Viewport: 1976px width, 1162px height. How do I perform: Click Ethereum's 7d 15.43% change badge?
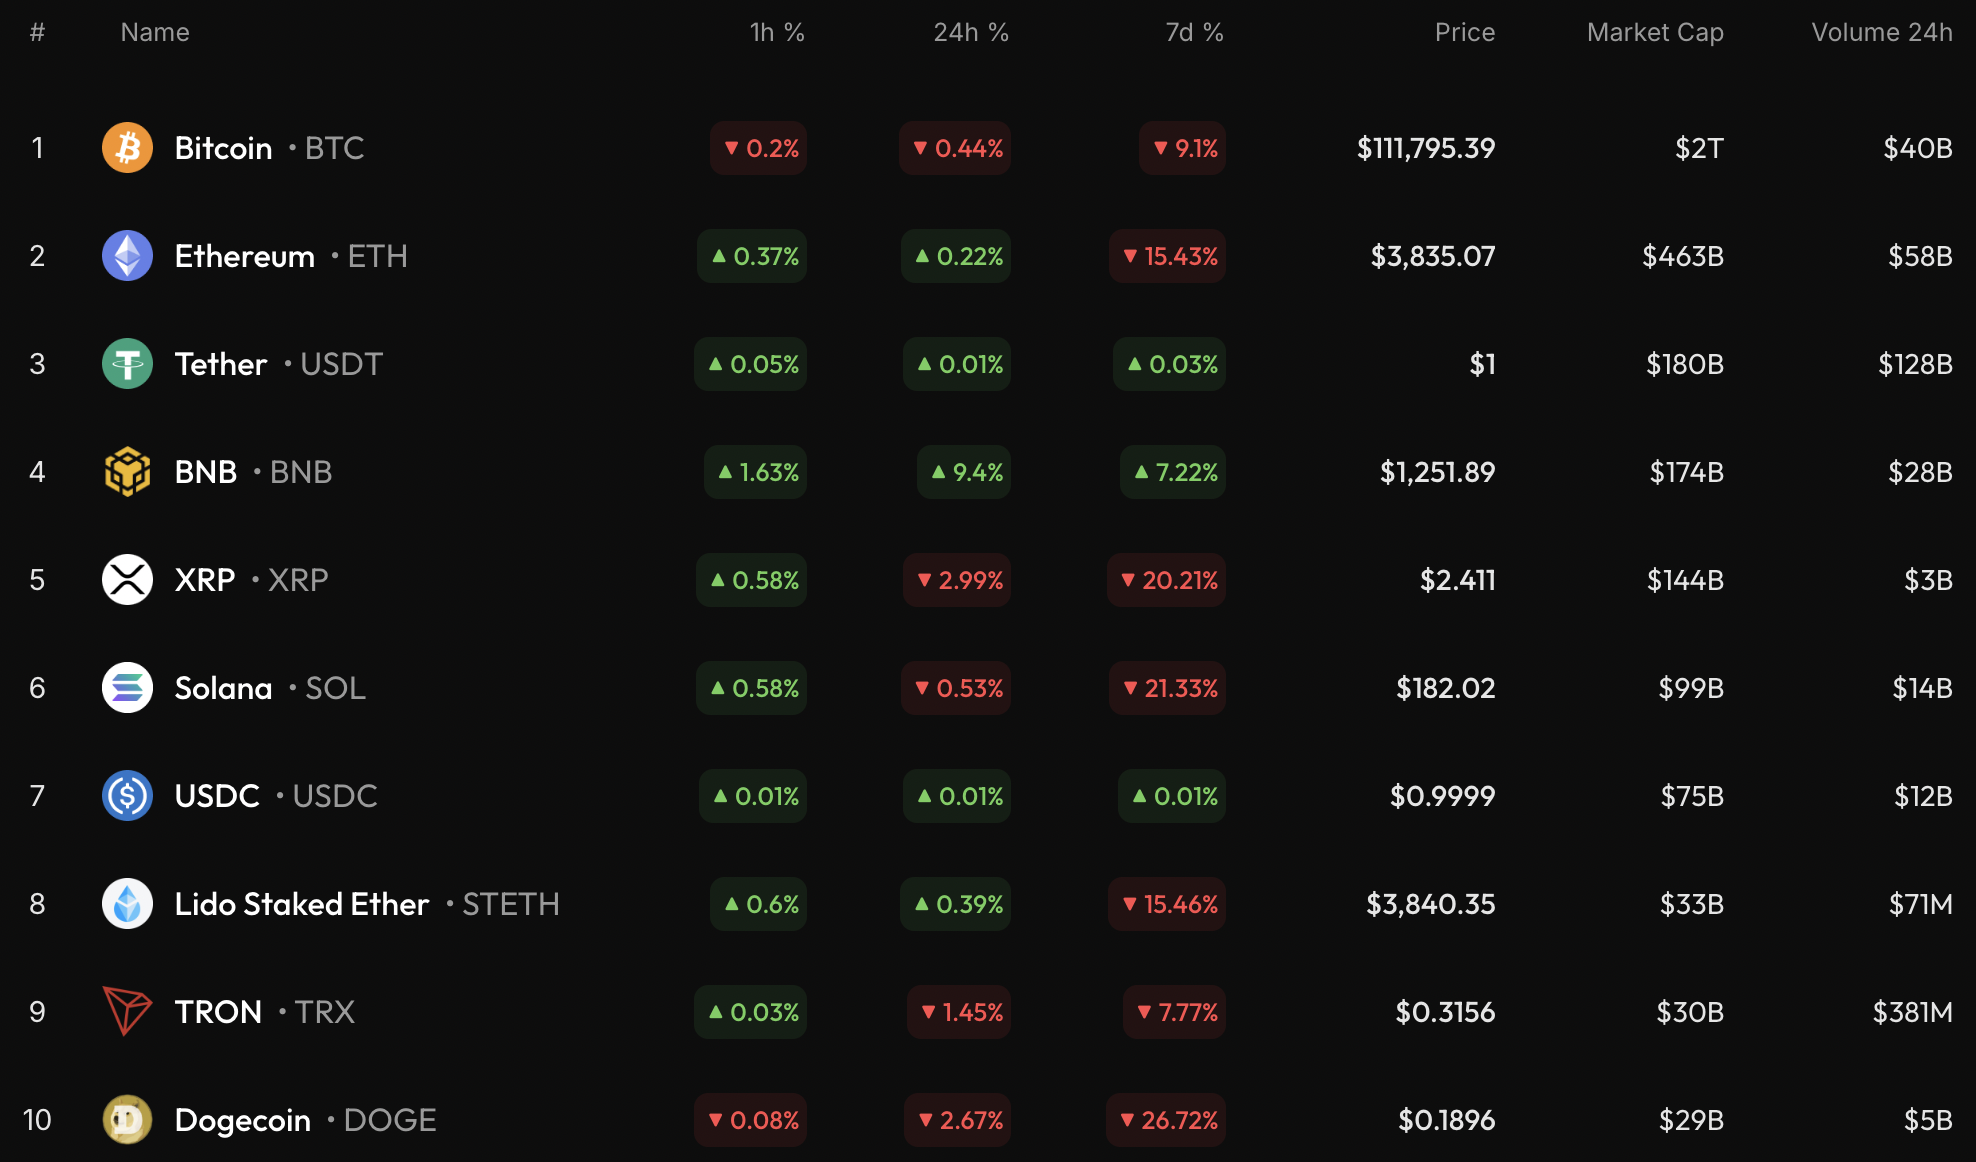(x=1168, y=256)
